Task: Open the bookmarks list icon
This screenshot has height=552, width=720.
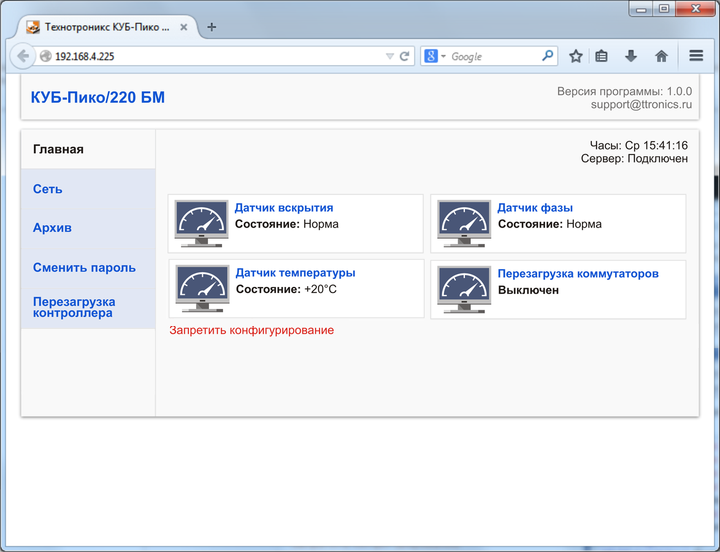Action: tap(602, 56)
